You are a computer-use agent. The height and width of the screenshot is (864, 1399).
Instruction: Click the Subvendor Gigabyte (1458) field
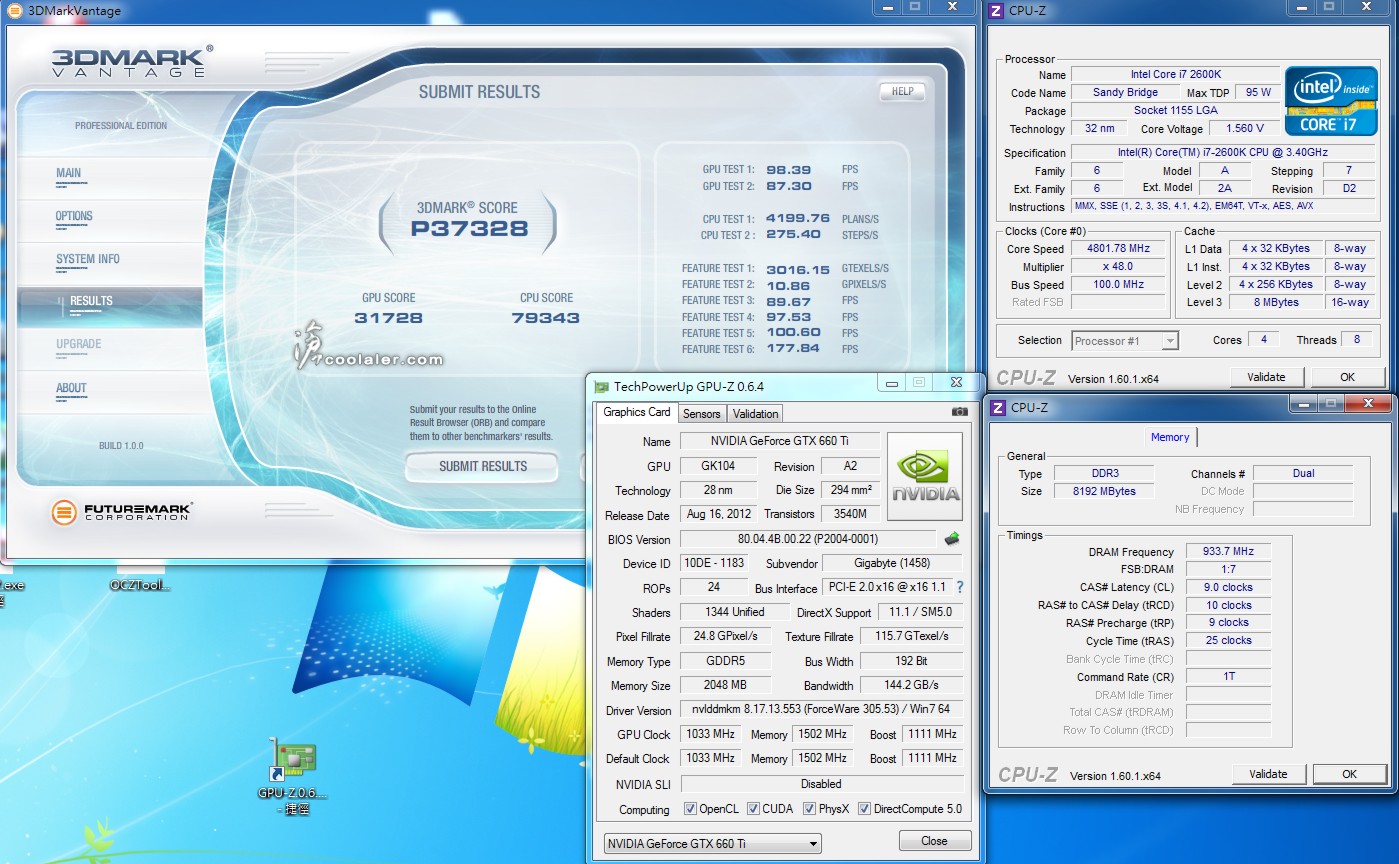892,563
